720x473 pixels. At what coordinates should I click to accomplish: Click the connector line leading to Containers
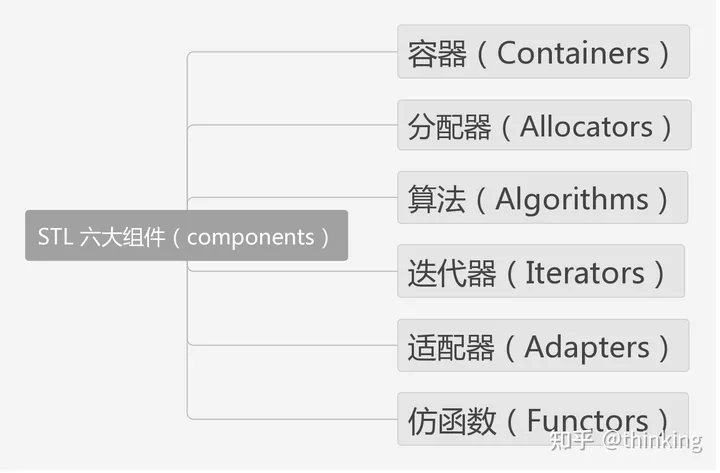[300, 52]
